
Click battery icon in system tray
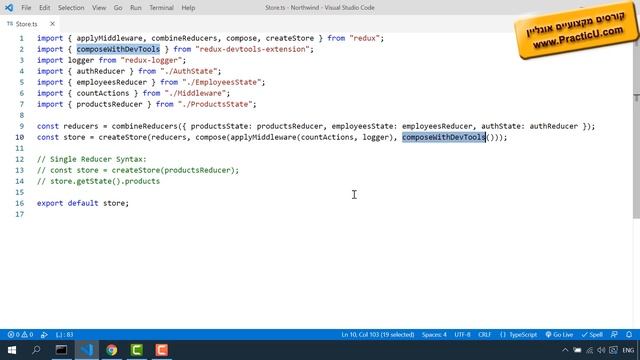click(577, 350)
